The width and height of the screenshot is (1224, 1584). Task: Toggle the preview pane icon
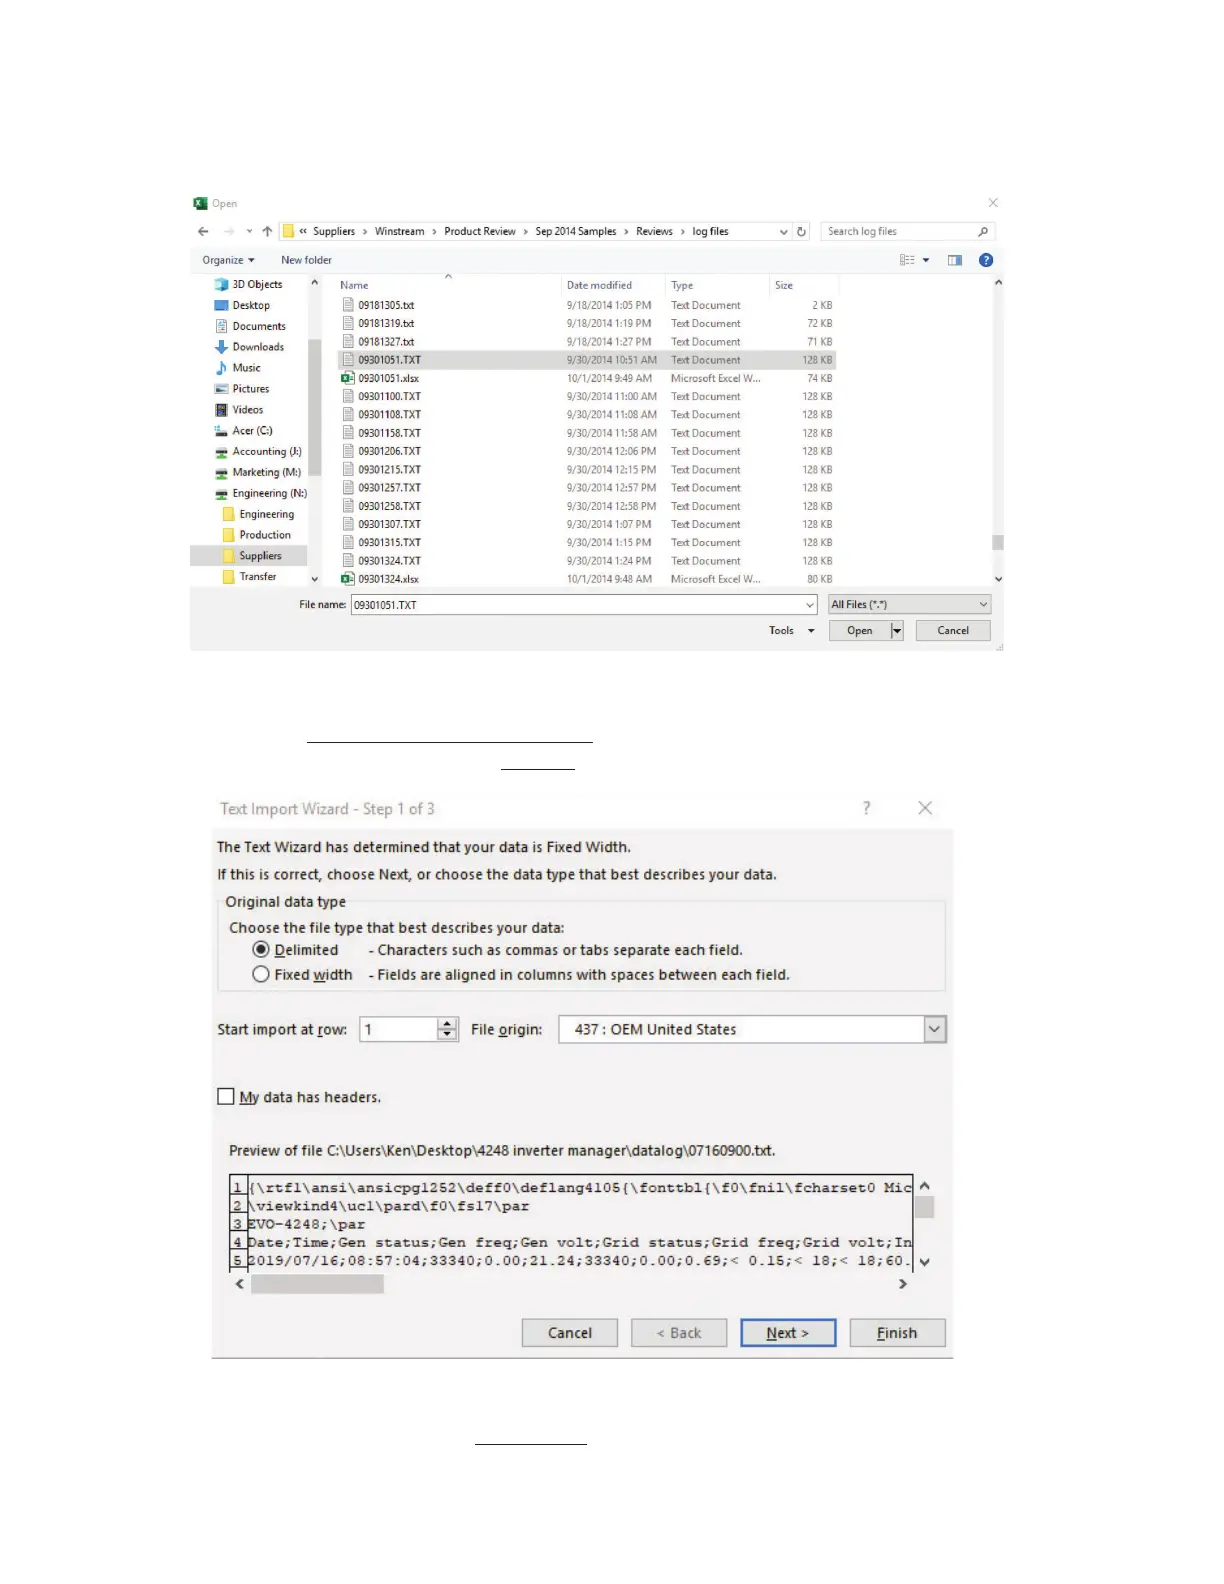(x=955, y=260)
